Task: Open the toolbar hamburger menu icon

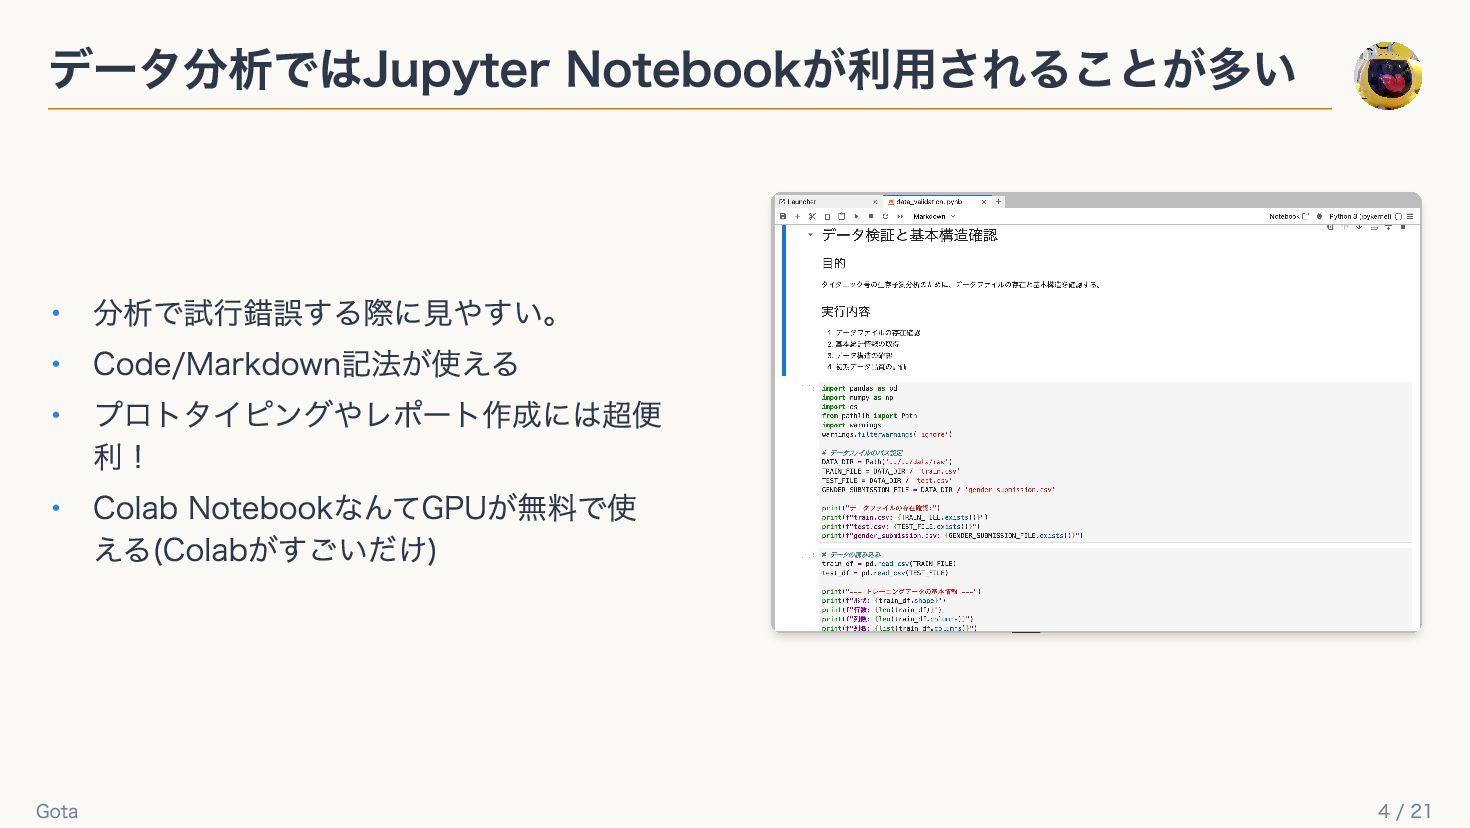Action: click(1410, 216)
